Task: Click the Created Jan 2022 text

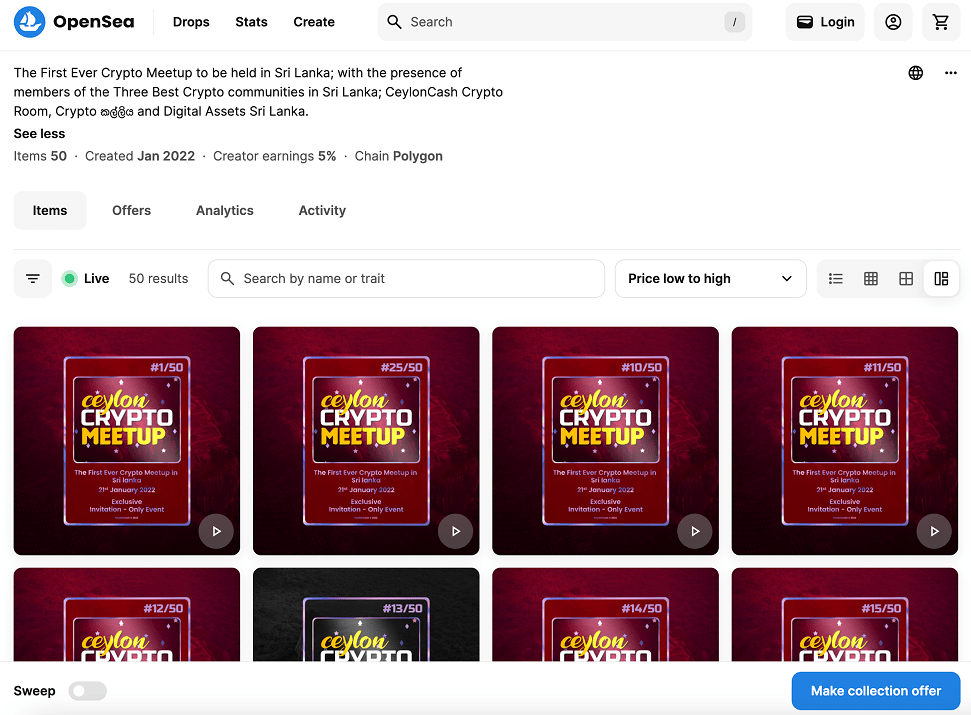Action: [x=140, y=156]
